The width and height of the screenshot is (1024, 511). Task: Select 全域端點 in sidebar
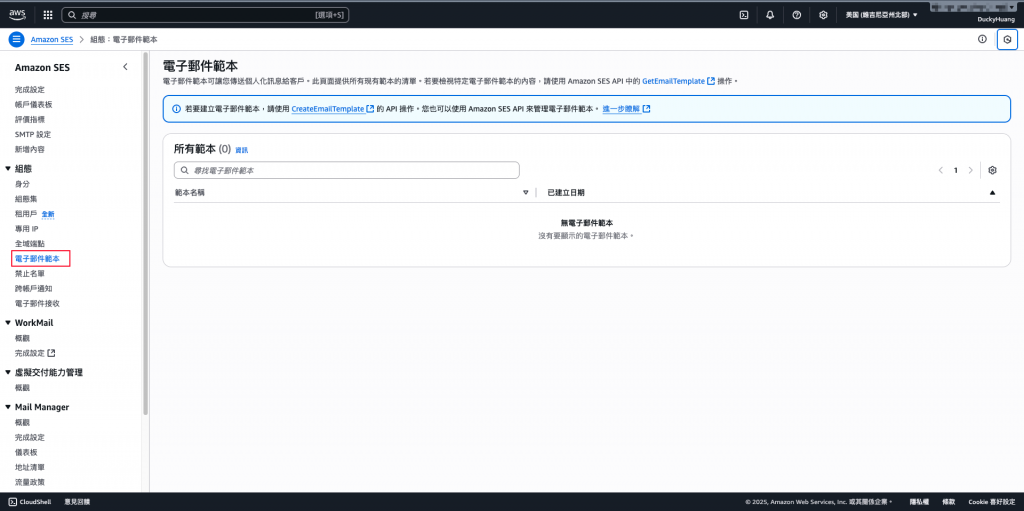point(30,244)
